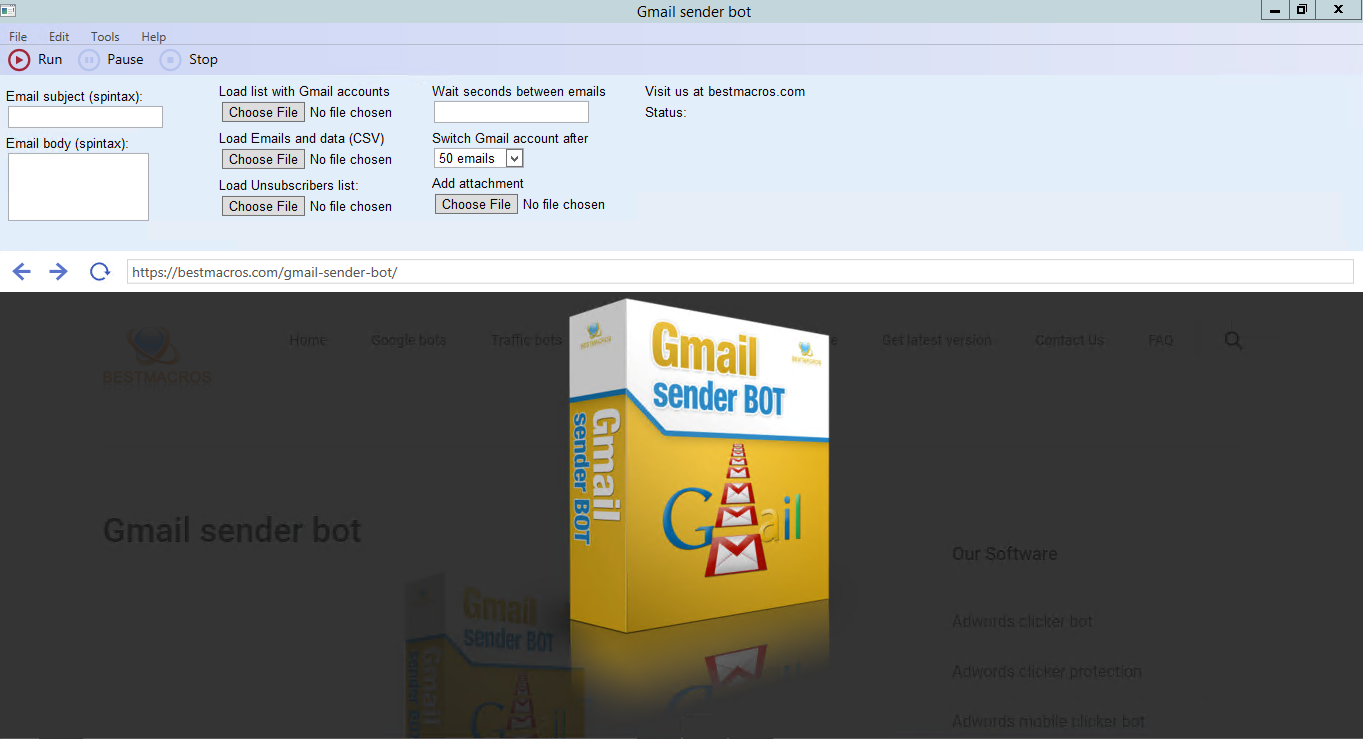Image resolution: width=1363 pixels, height=739 pixels.
Task: Choose file for Unsubscribers list
Action: point(263,206)
